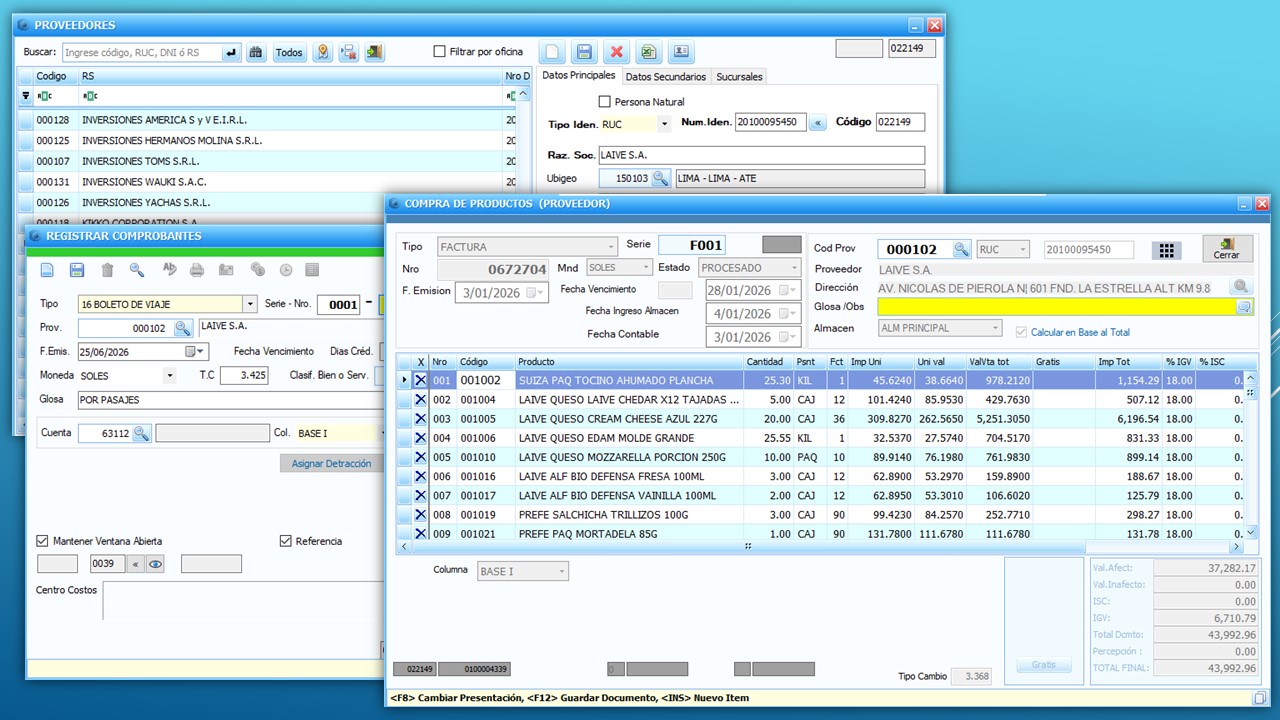Toggle Calcular en Base al Total checkbox
1280x720 pixels.
[x=1021, y=332]
